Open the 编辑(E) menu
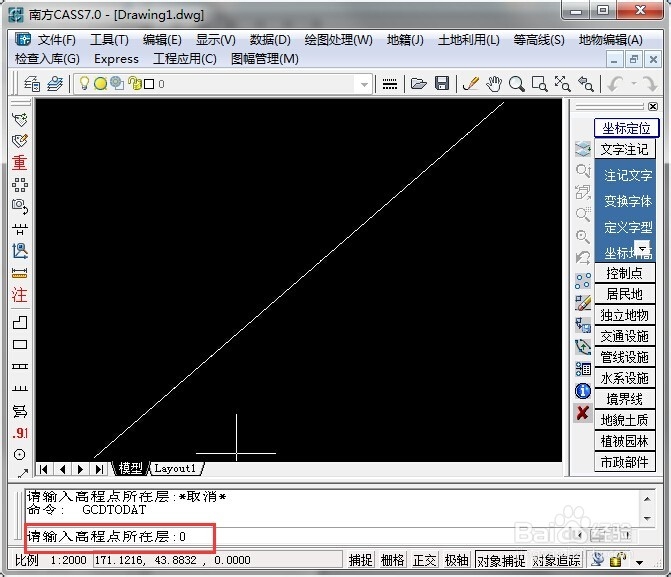Viewport: 671px width, 577px height. click(x=162, y=40)
